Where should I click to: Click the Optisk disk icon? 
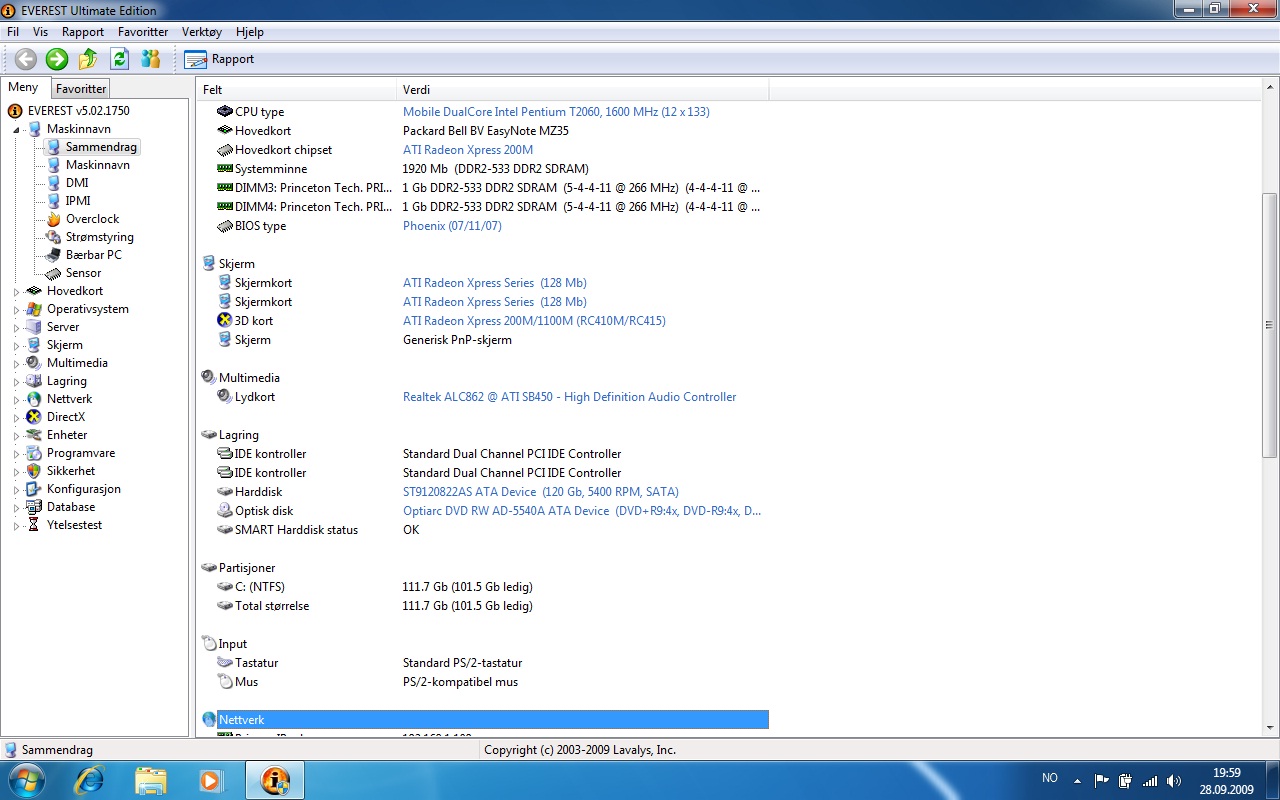[225, 511]
